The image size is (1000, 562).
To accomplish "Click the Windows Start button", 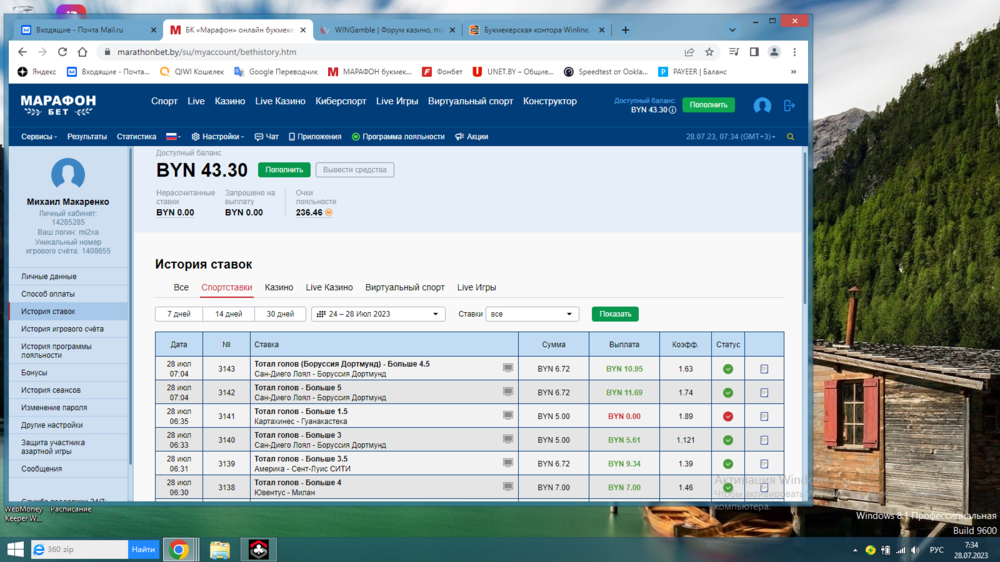I will point(15,549).
